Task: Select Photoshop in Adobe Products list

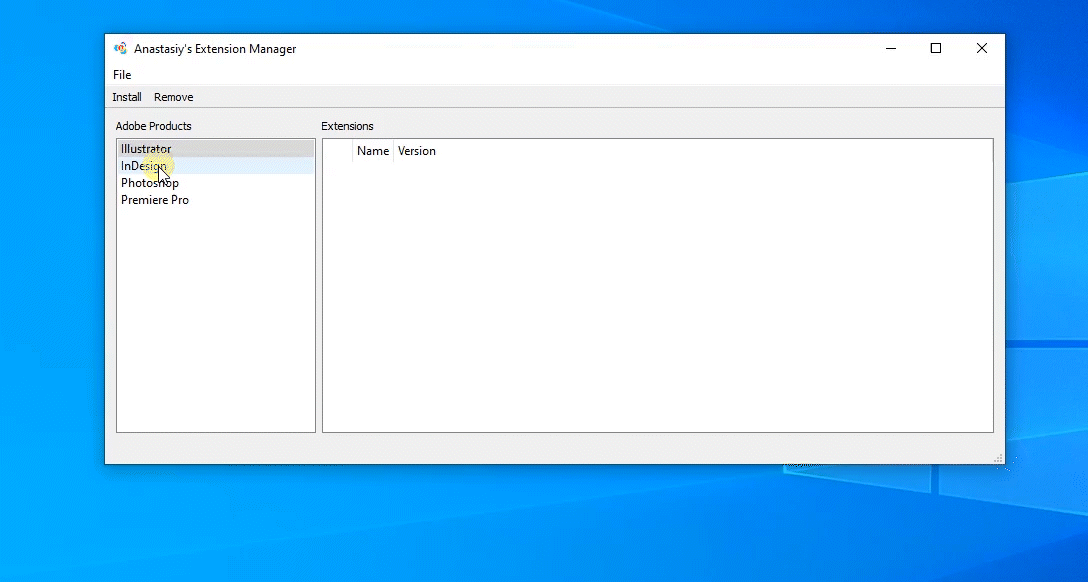Action: [x=215, y=182]
